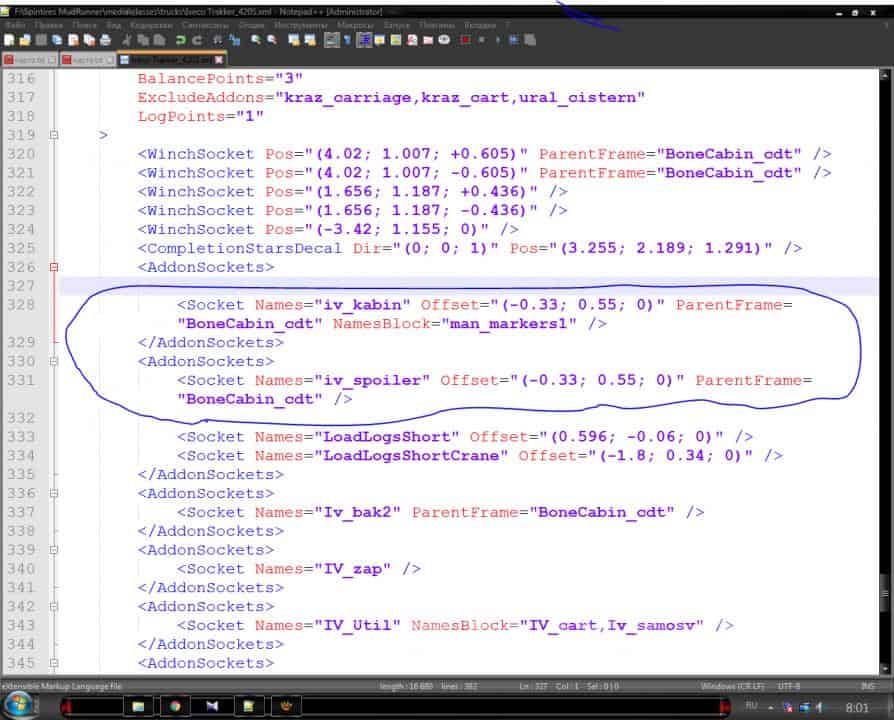The image size is (894, 720).
Task: Collapse the fold marker at line 319
Action: [54, 135]
